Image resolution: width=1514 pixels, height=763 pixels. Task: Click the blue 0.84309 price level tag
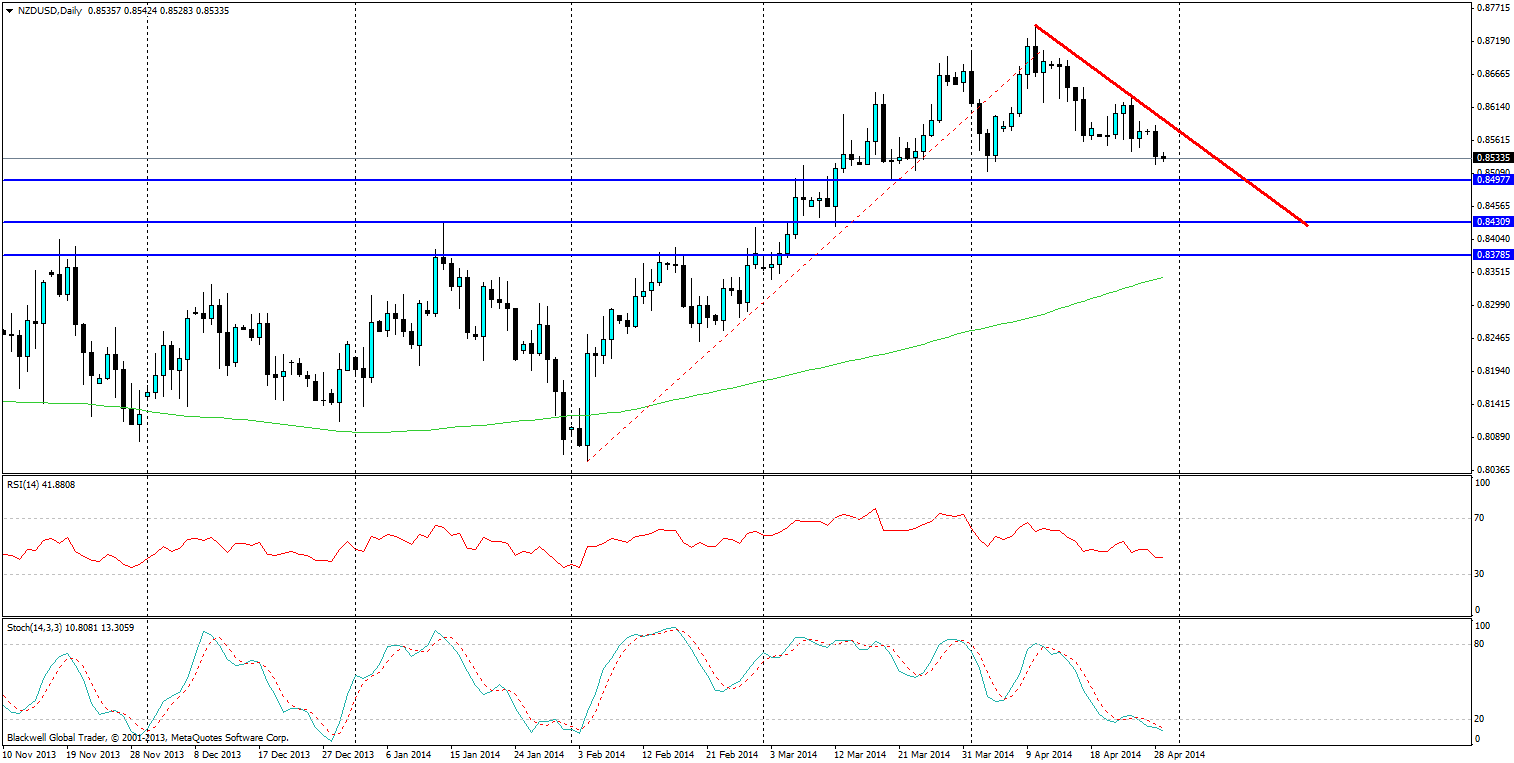[1493, 221]
